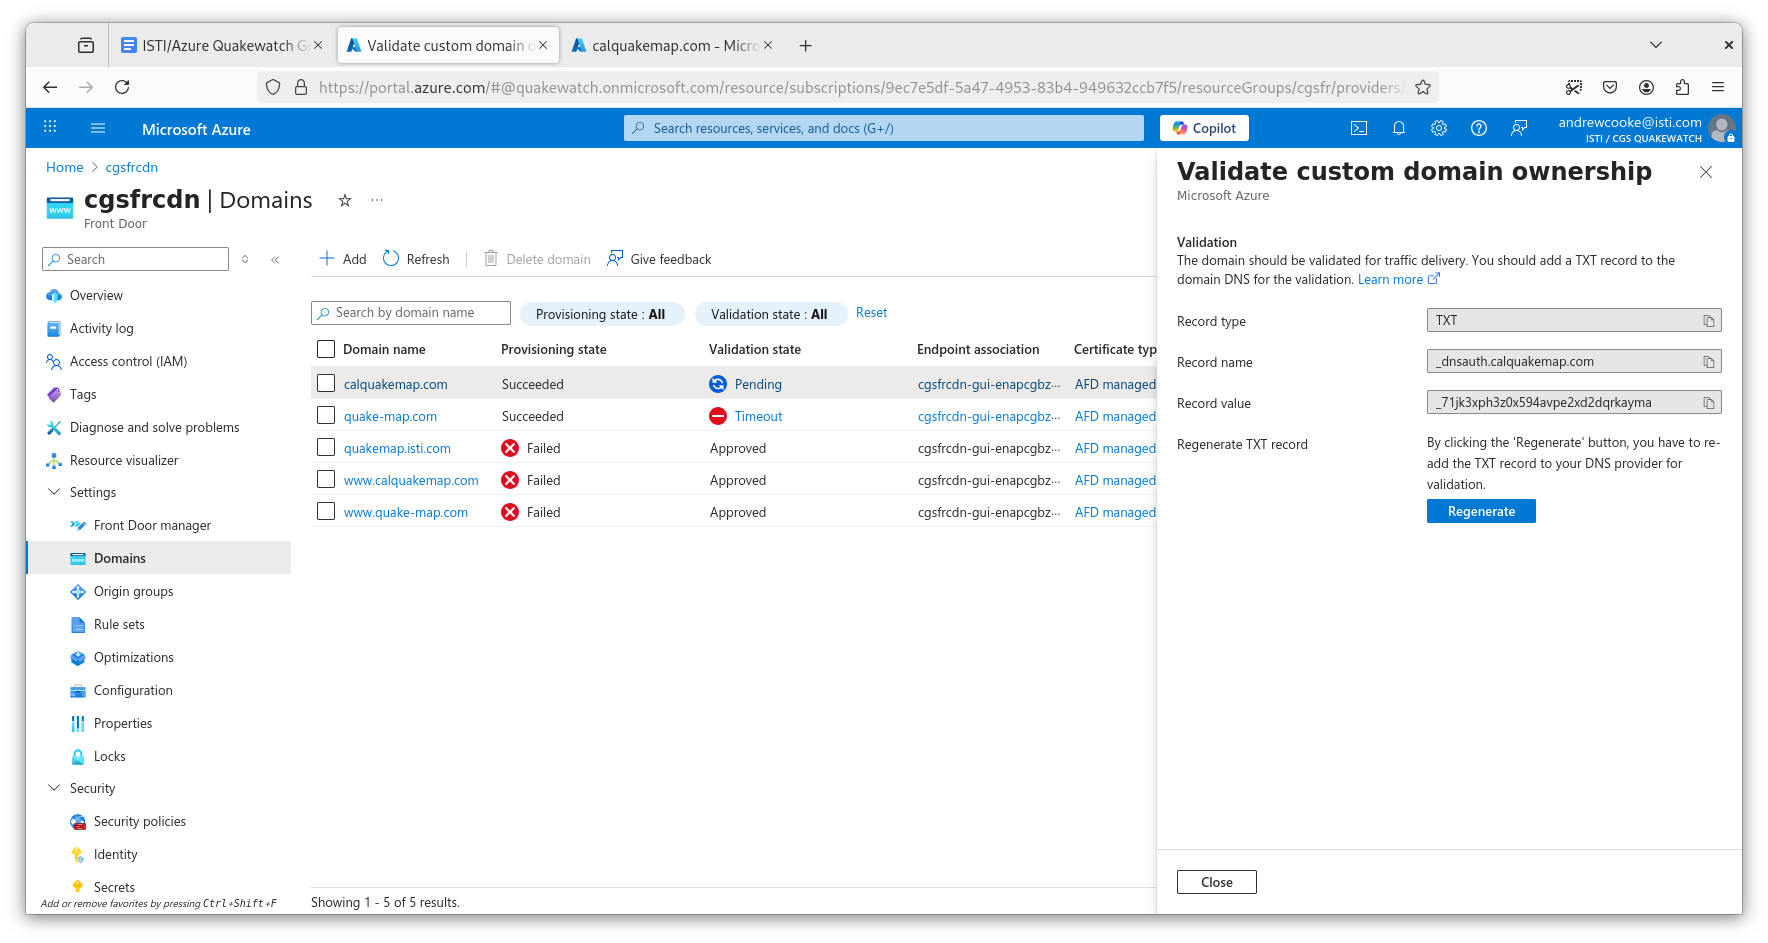
Task: Open the list all tabs dropdown
Action: pos(1656,45)
